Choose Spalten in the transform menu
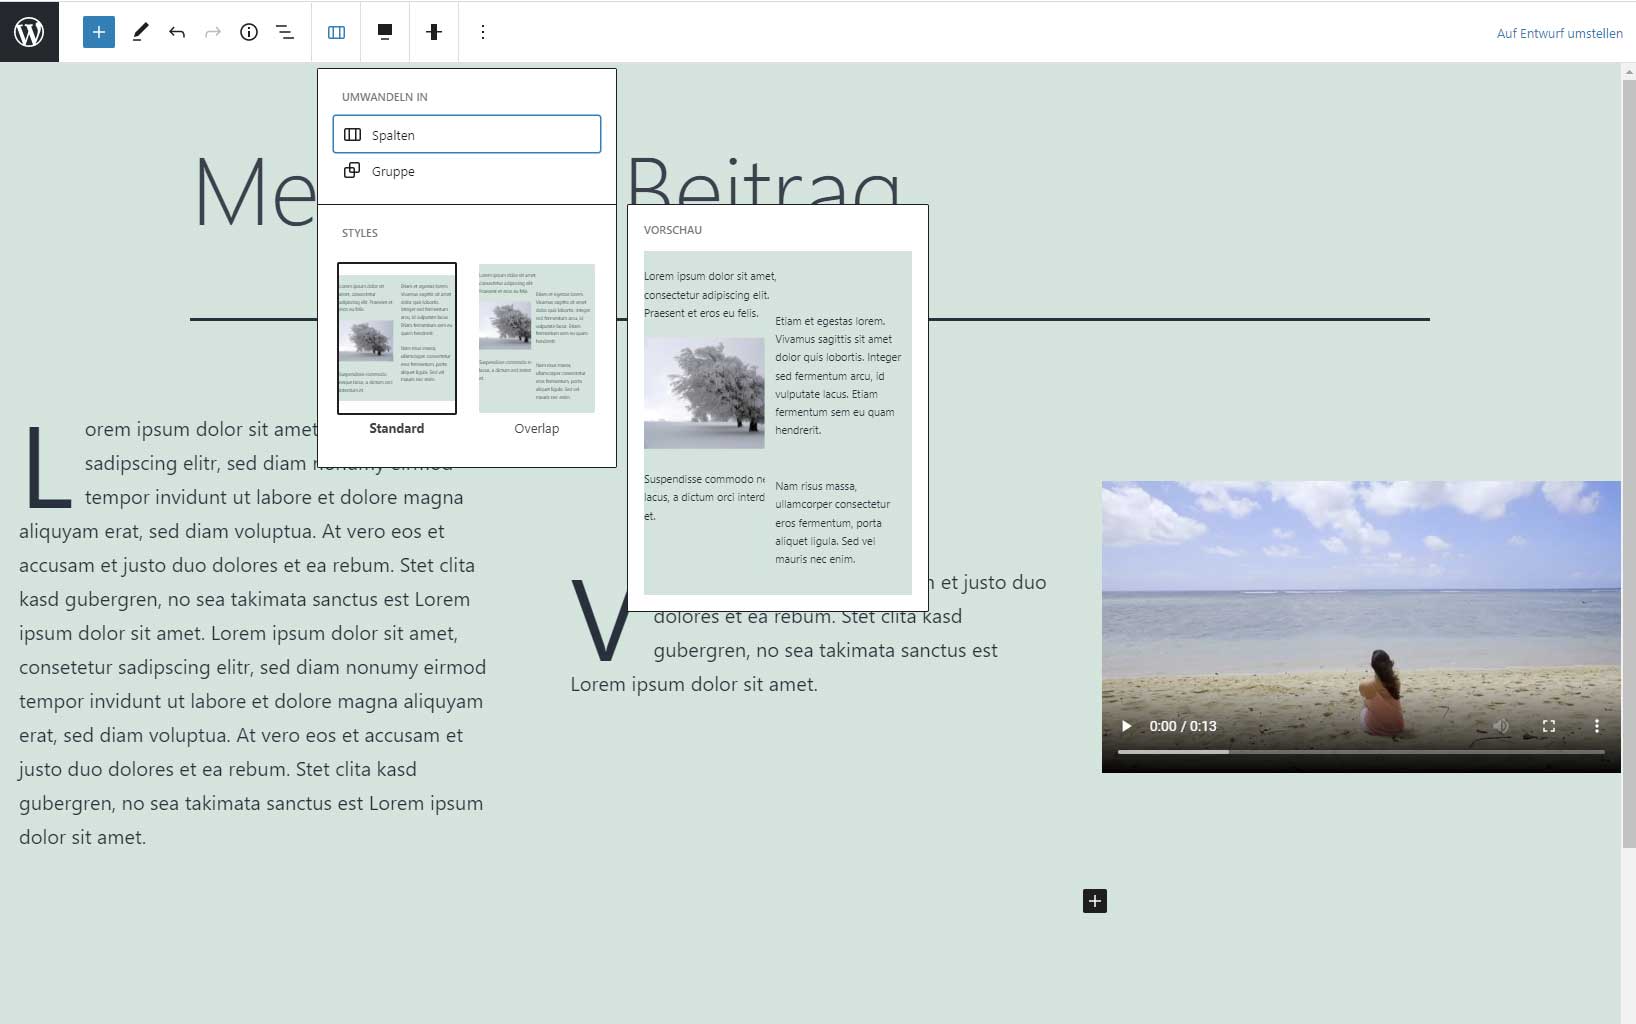 point(466,135)
